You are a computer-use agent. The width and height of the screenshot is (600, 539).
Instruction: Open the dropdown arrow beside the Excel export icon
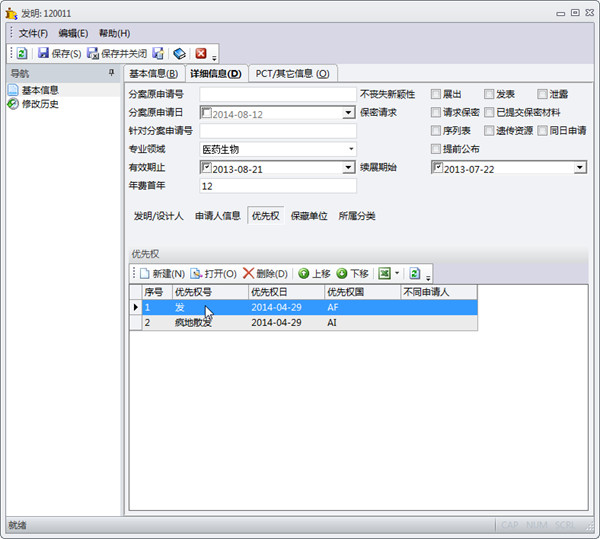(397, 273)
